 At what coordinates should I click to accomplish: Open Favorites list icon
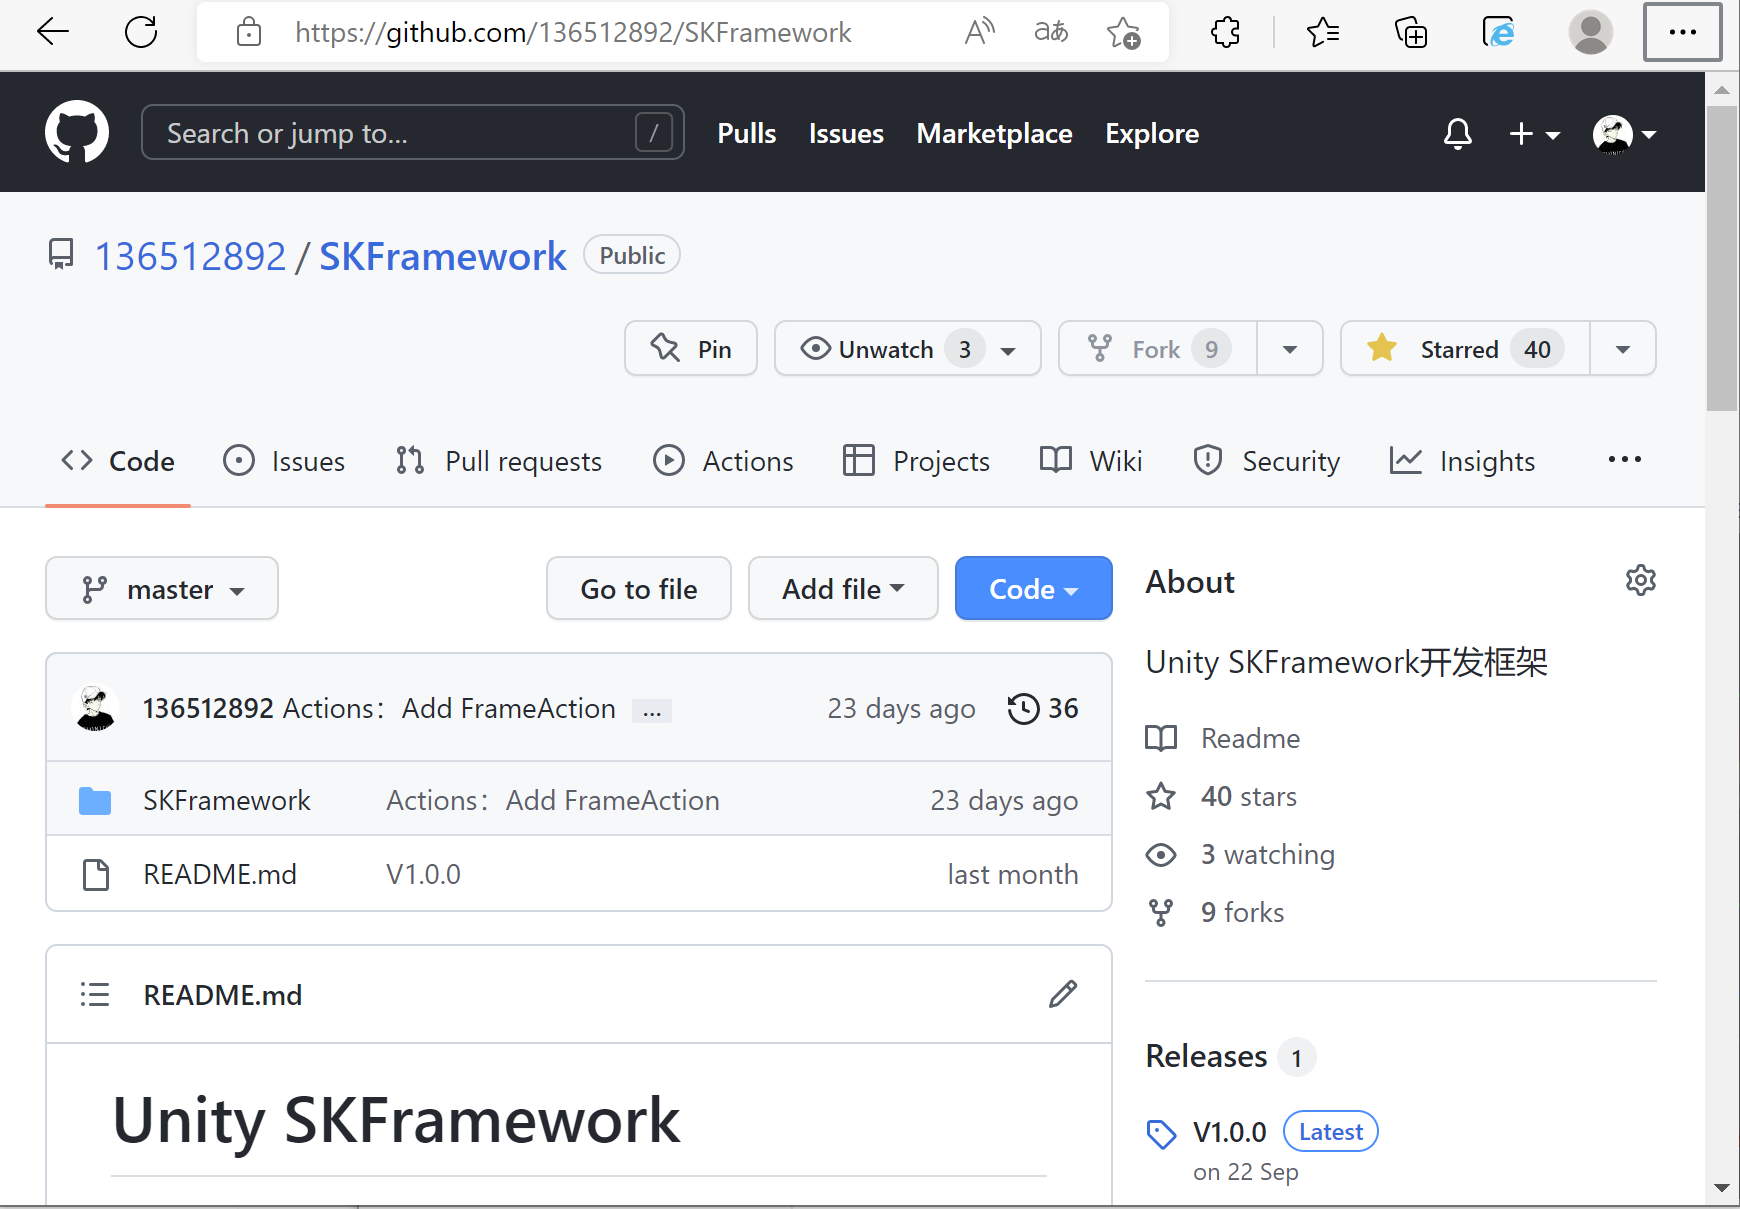point(1322,33)
